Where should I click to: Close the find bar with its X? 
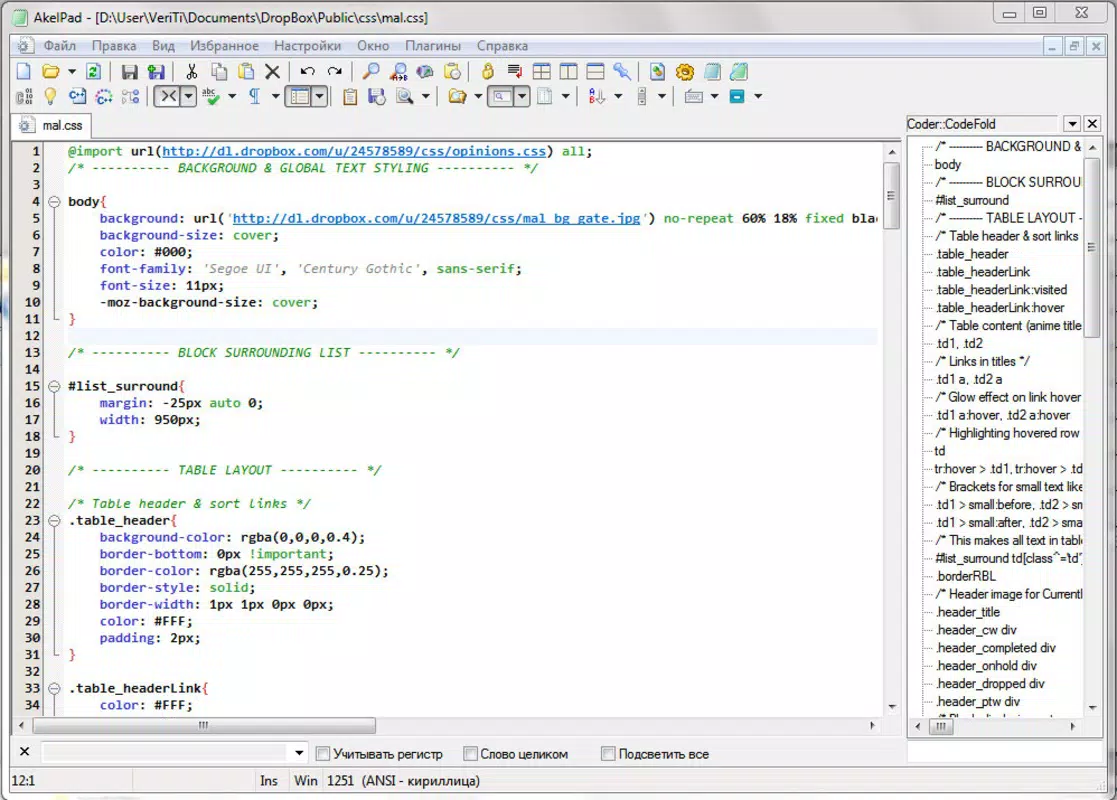click(x=24, y=752)
